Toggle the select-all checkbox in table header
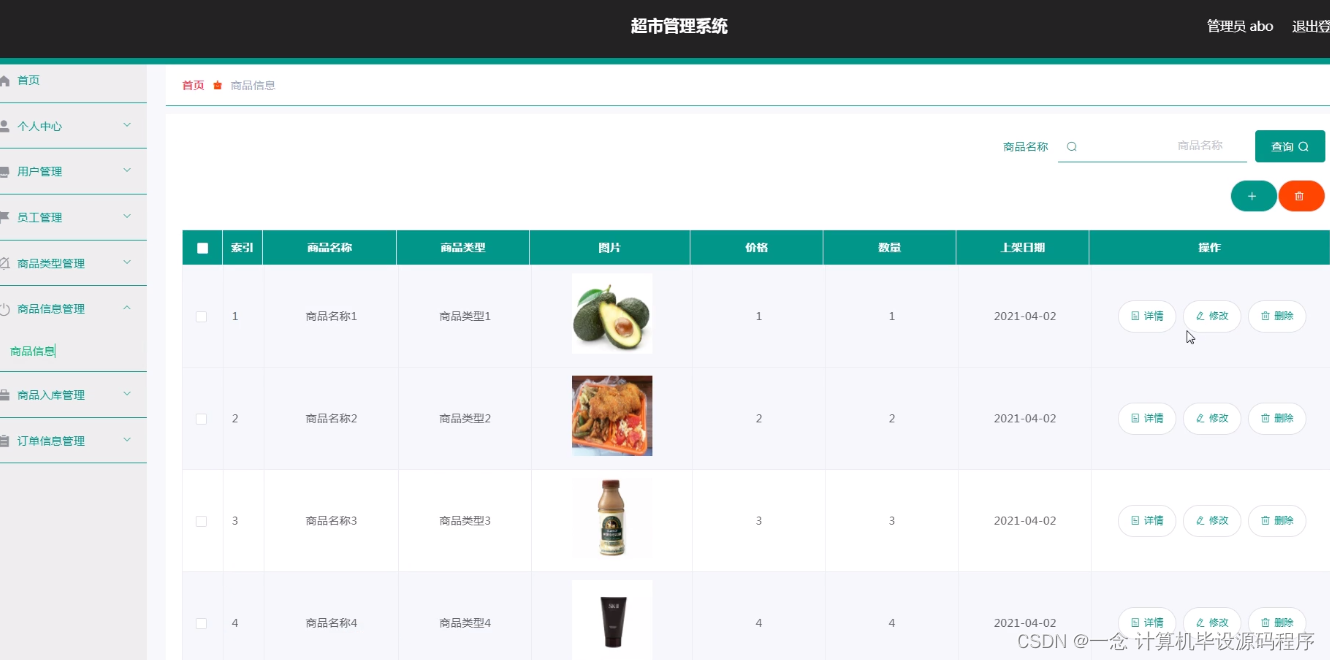The width and height of the screenshot is (1330, 660). pyautogui.click(x=201, y=247)
